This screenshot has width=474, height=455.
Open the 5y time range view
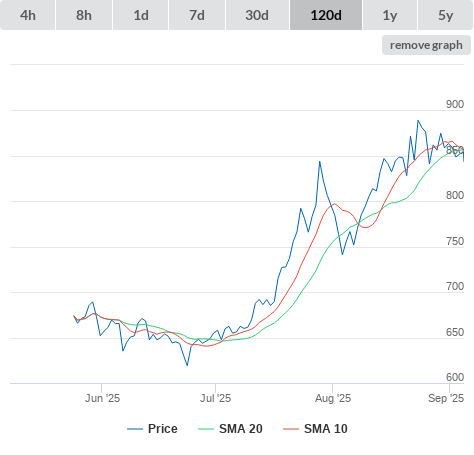[445, 15]
